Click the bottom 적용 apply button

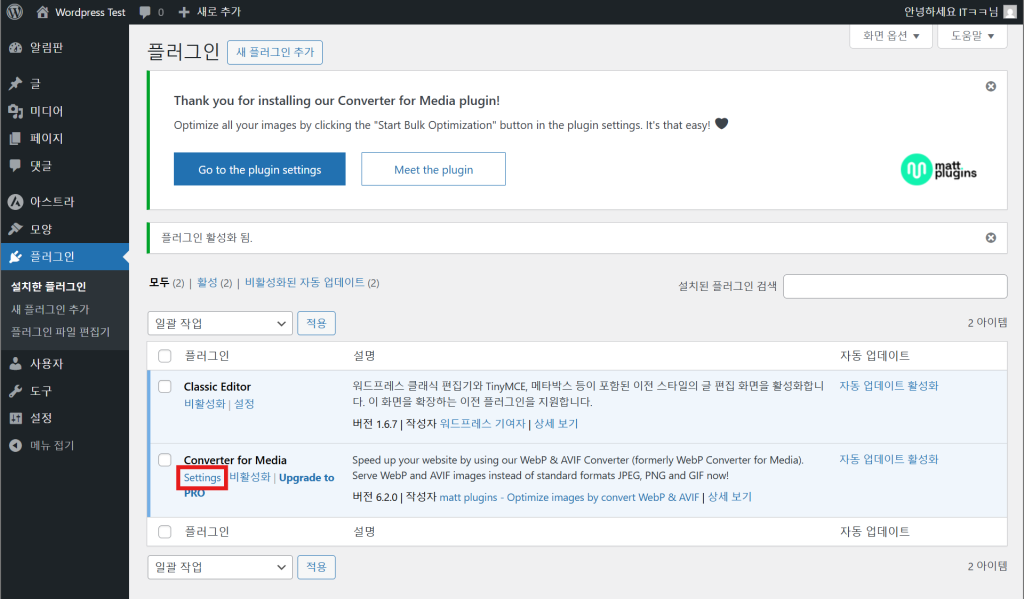(316, 567)
